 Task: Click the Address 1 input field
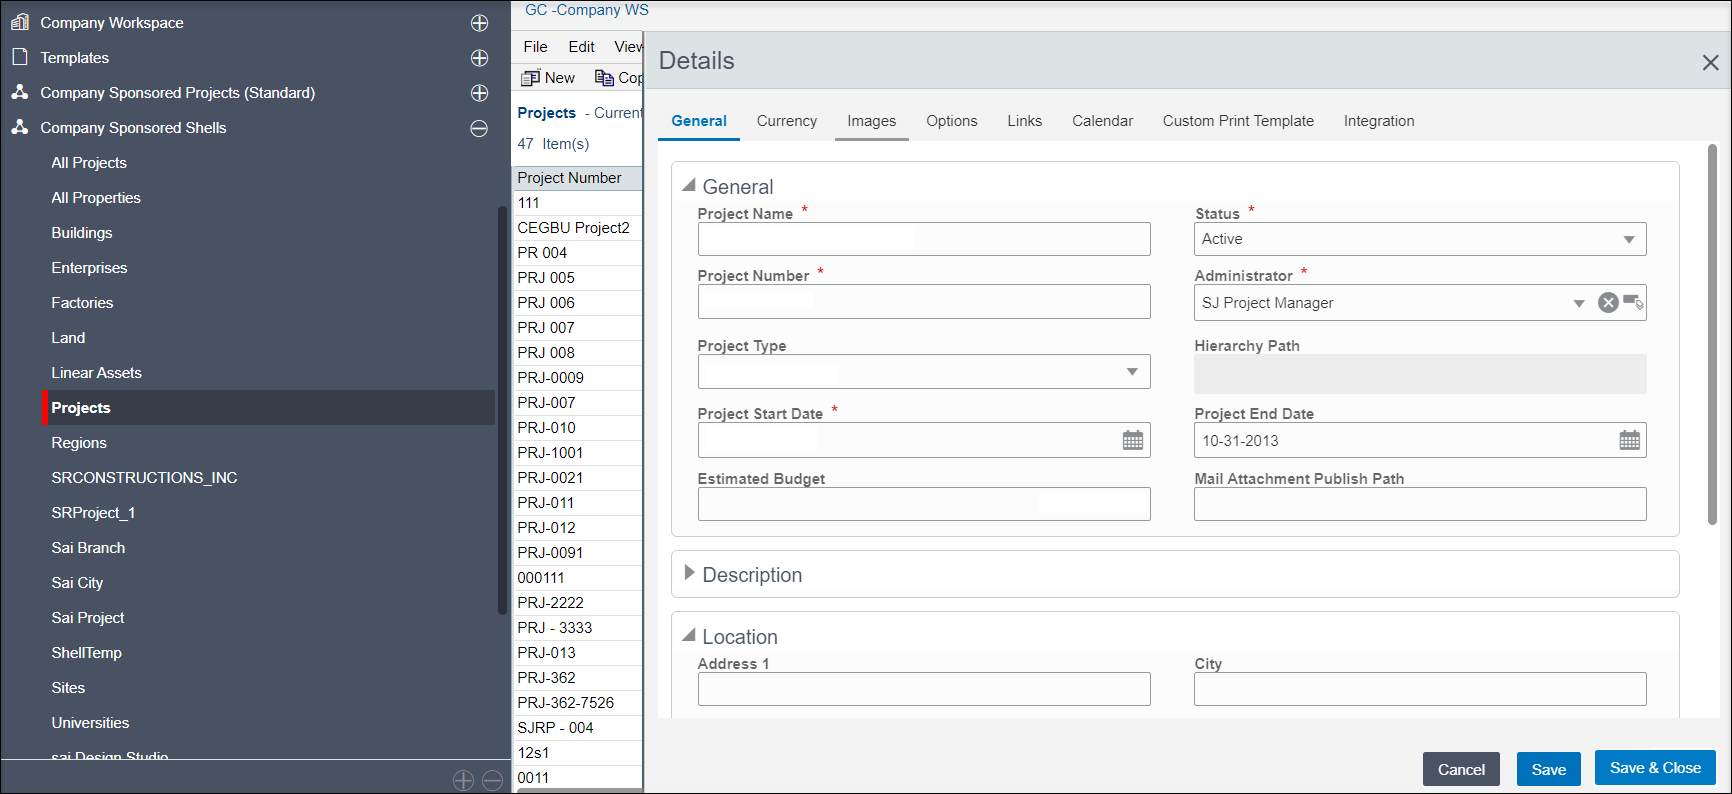pos(924,689)
